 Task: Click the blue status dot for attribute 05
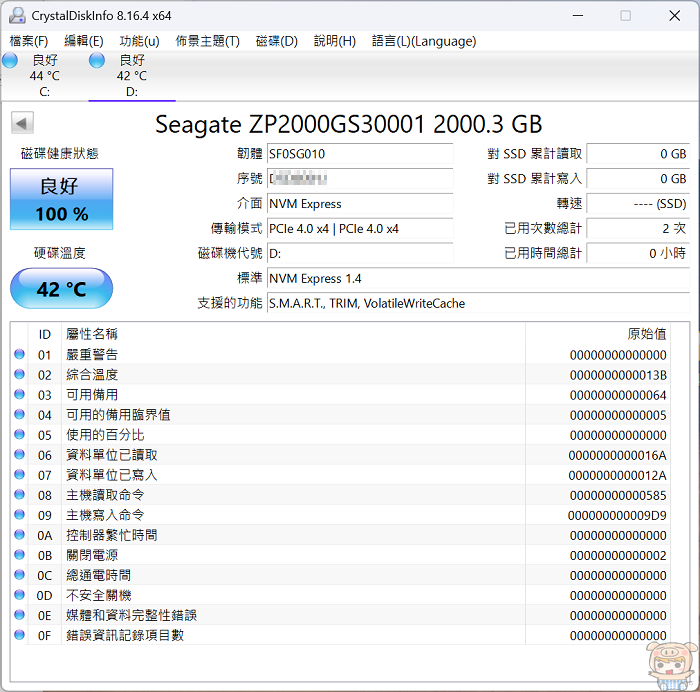point(20,435)
